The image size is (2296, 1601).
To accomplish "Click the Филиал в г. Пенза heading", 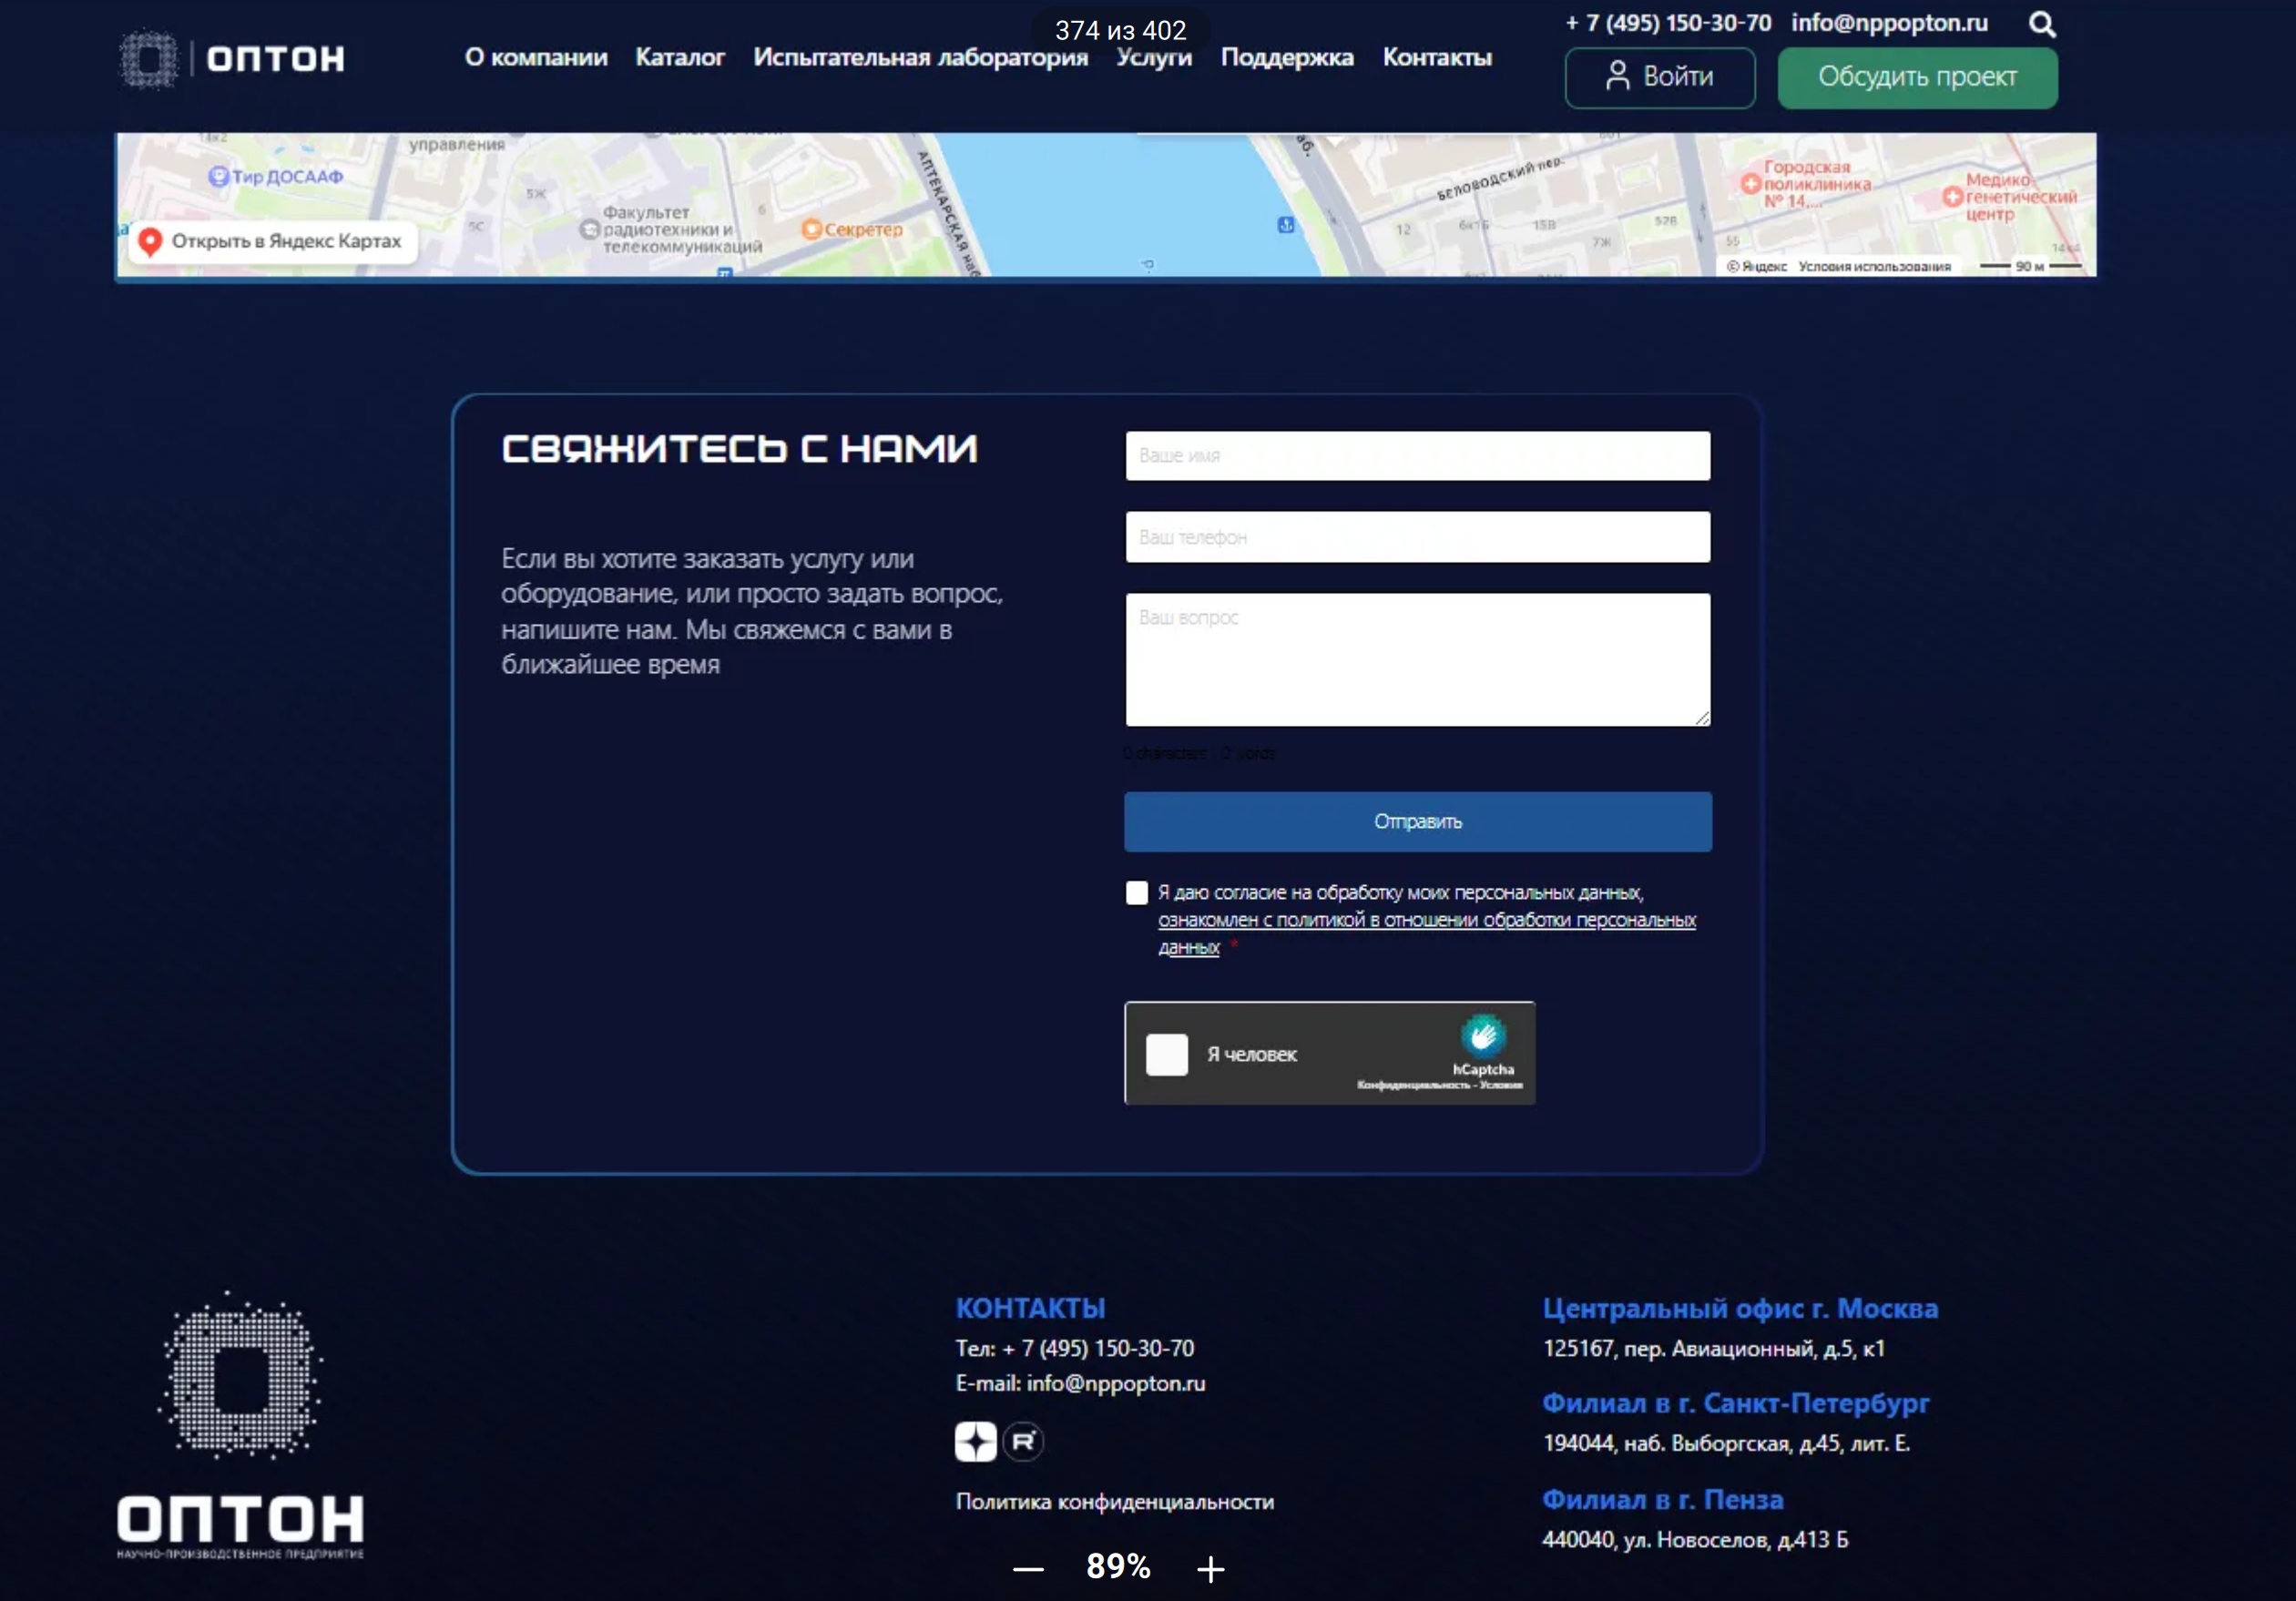I will point(1662,1499).
